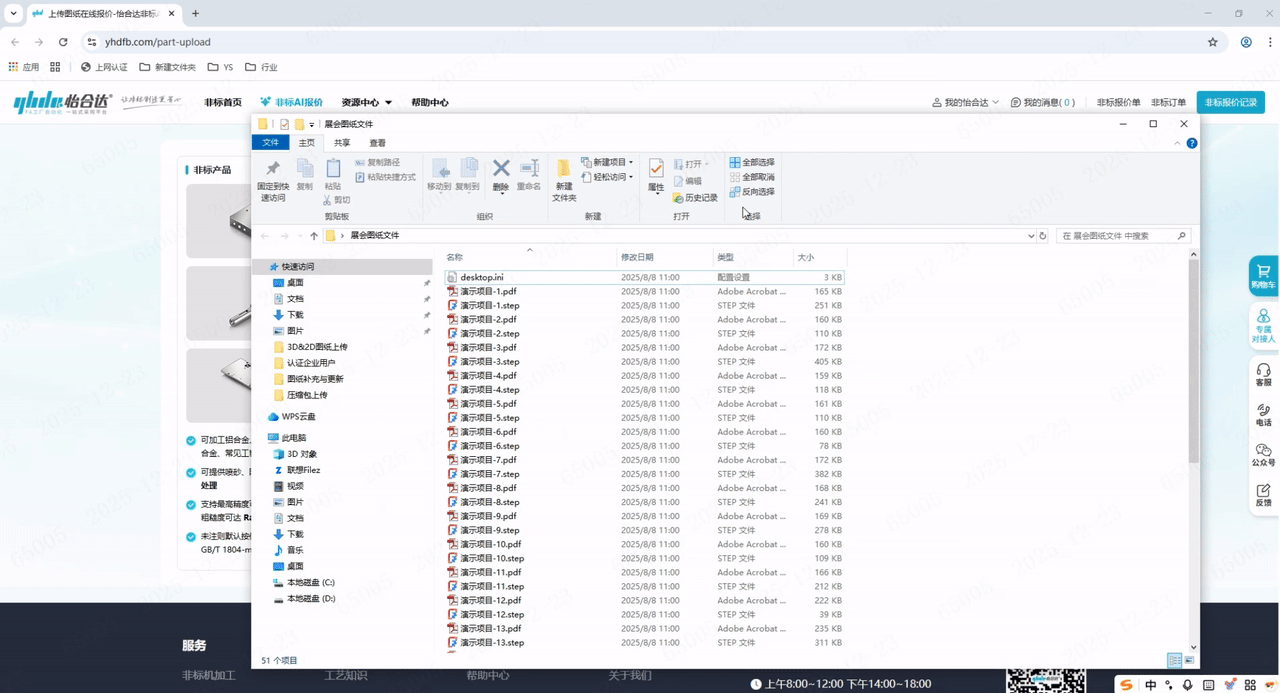Click the refresh icon beside address bar
The width and height of the screenshot is (1280, 693).
click(x=1043, y=236)
